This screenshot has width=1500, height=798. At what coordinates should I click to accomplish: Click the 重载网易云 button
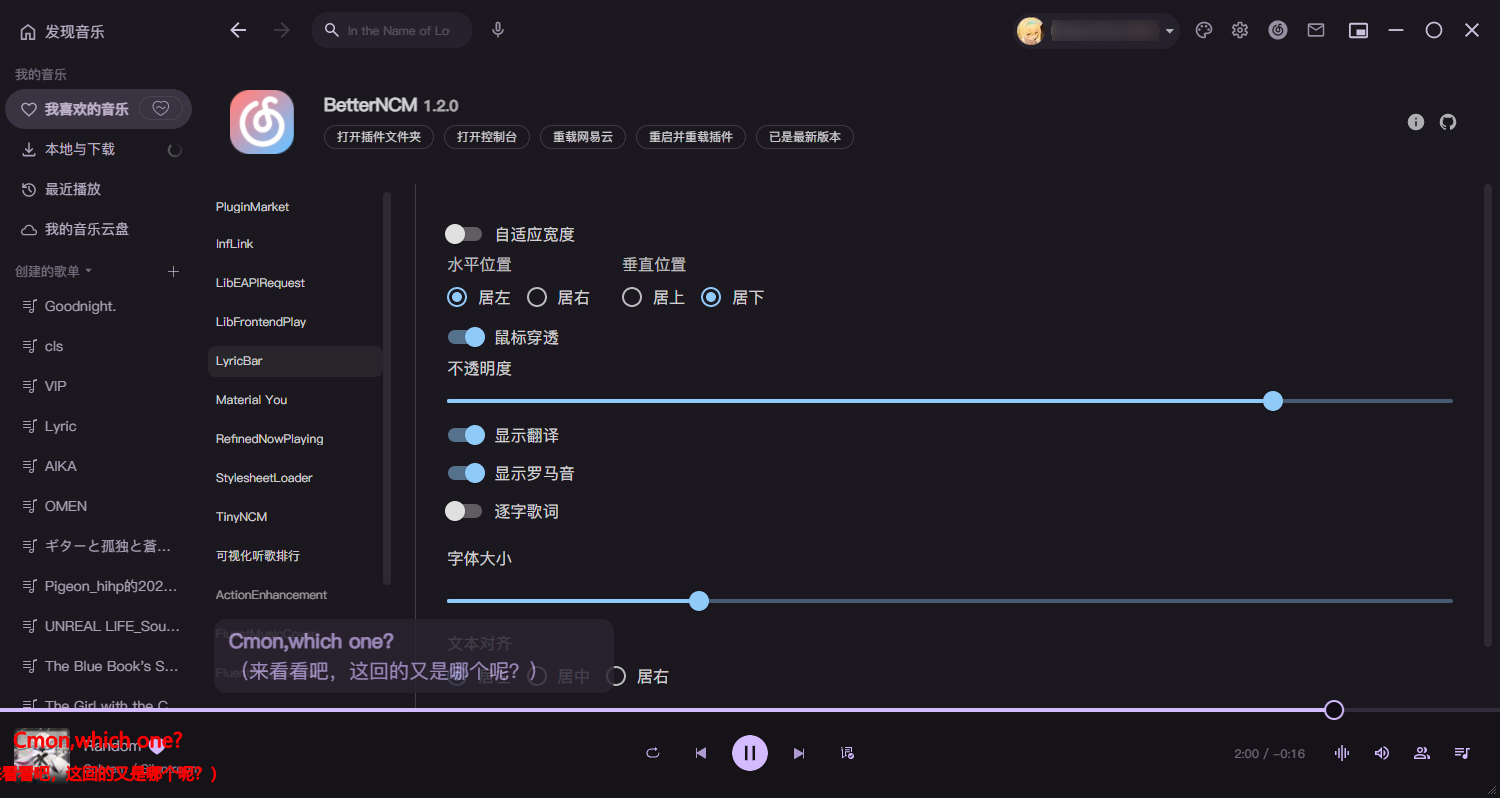(x=582, y=137)
